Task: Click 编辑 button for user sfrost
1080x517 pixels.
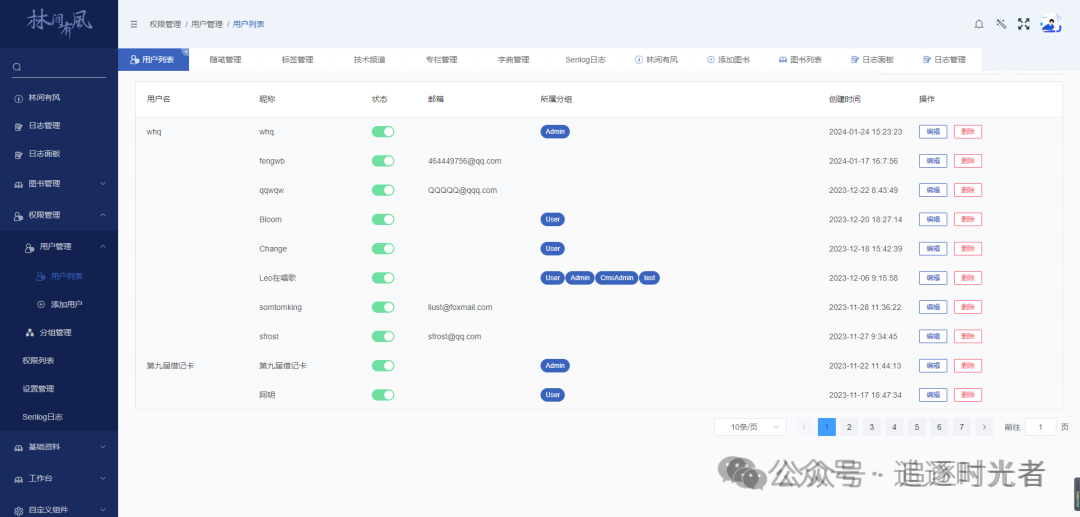Action: coord(933,337)
